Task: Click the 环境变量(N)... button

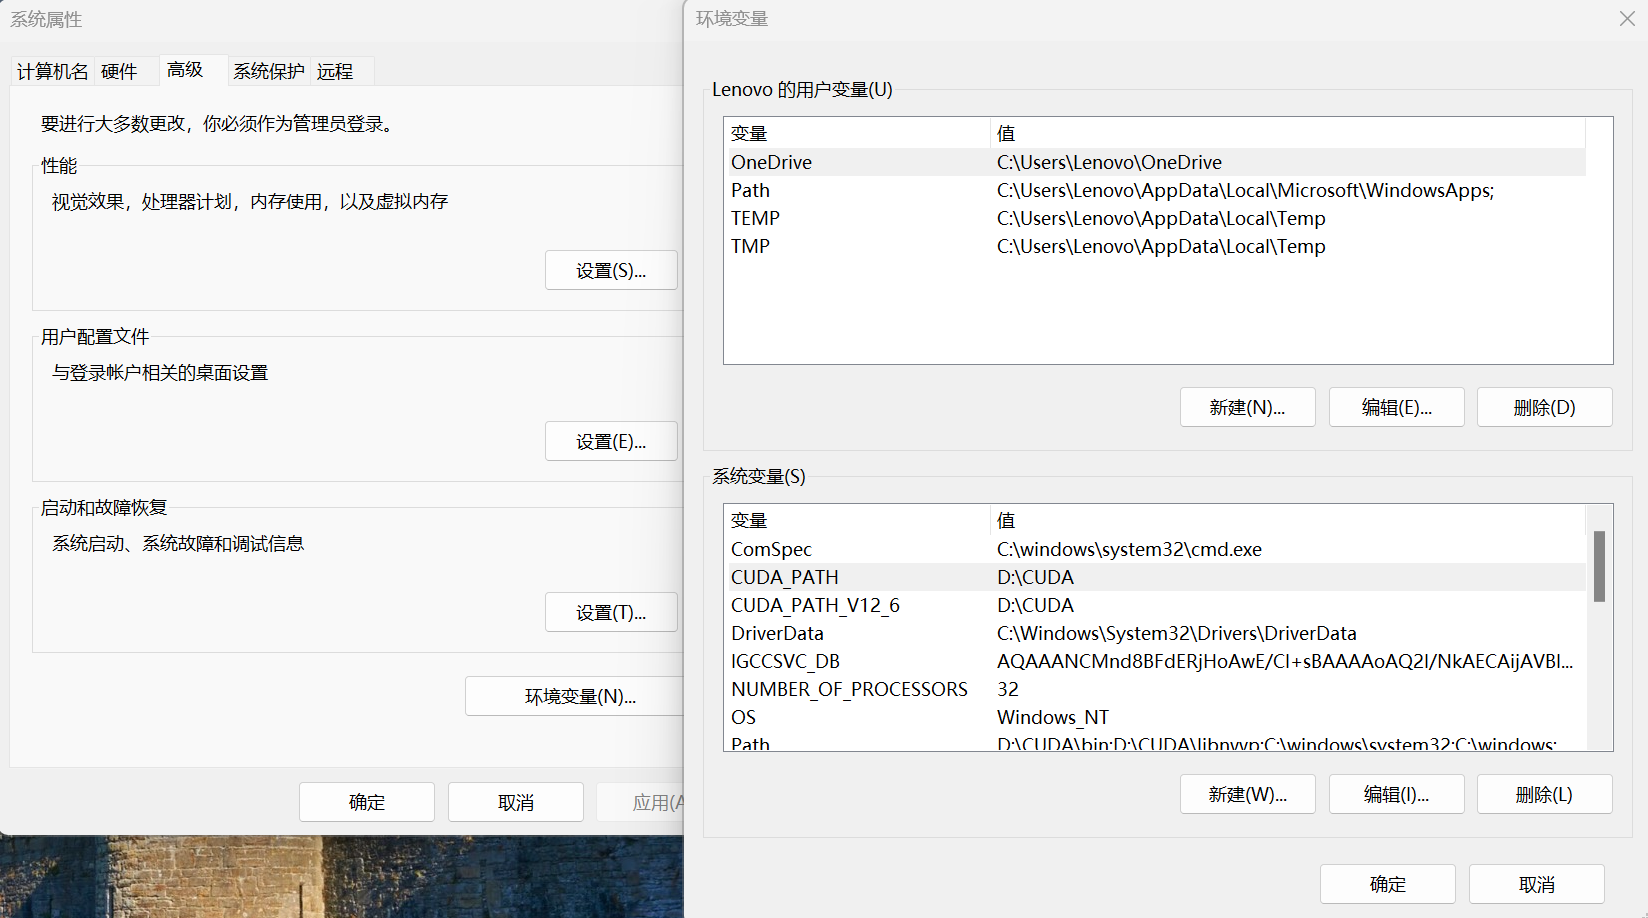Action: [575, 696]
